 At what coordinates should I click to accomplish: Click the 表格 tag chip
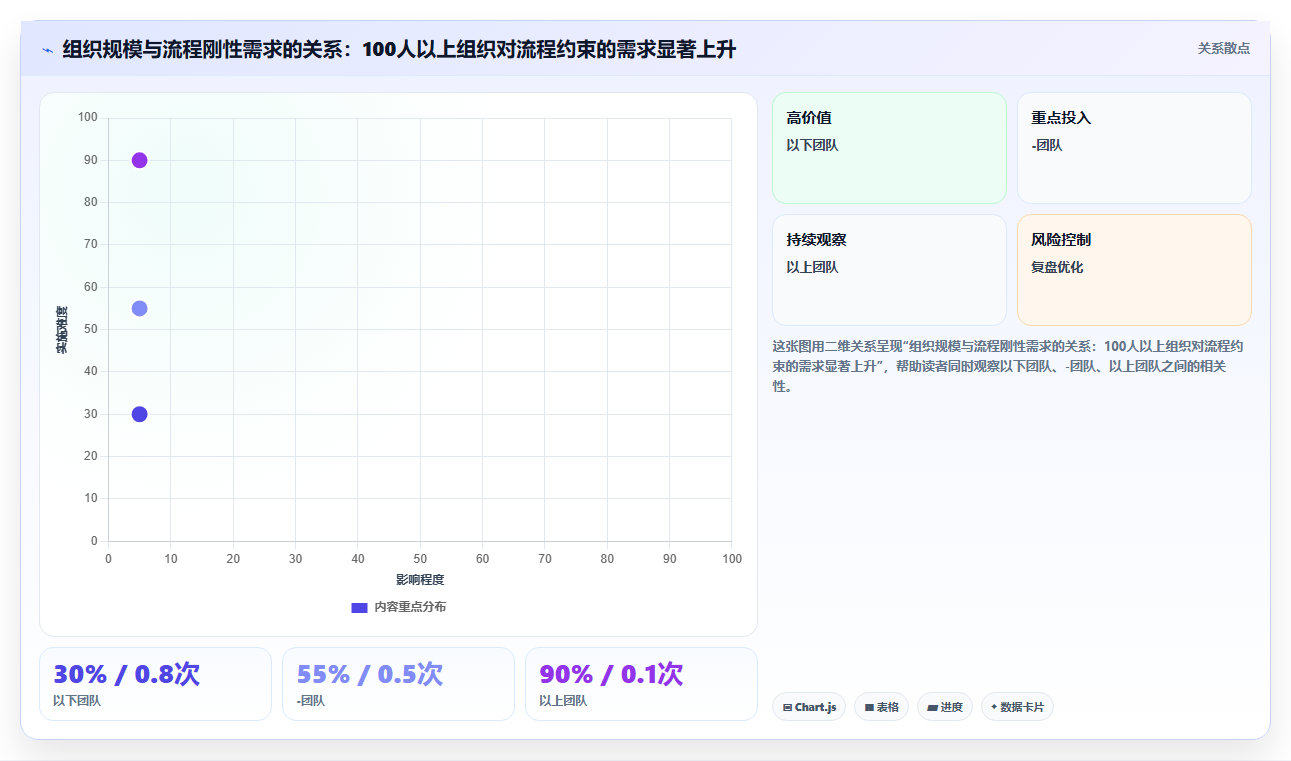click(x=881, y=707)
